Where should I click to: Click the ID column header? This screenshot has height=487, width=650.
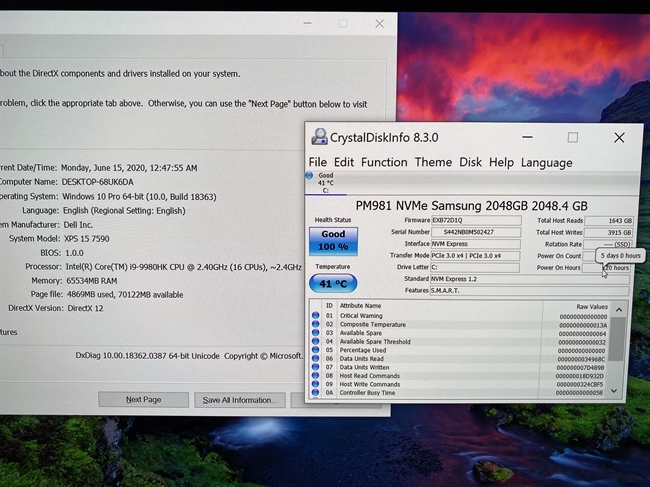click(329, 305)
